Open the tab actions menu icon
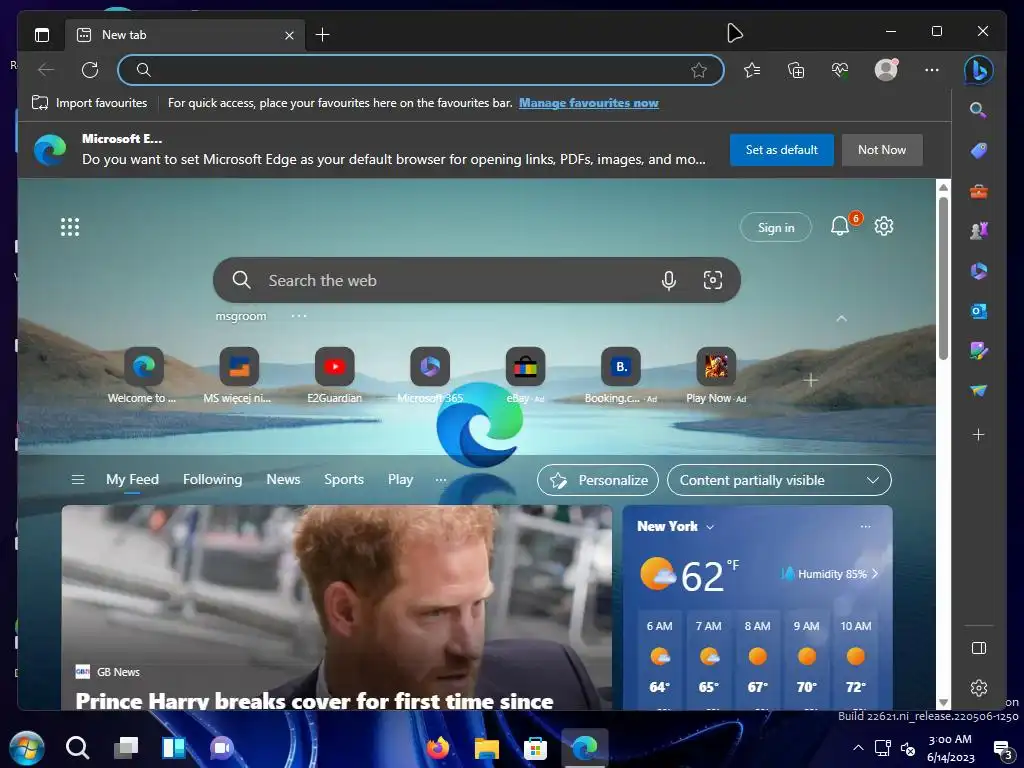 tap(42, 35)
